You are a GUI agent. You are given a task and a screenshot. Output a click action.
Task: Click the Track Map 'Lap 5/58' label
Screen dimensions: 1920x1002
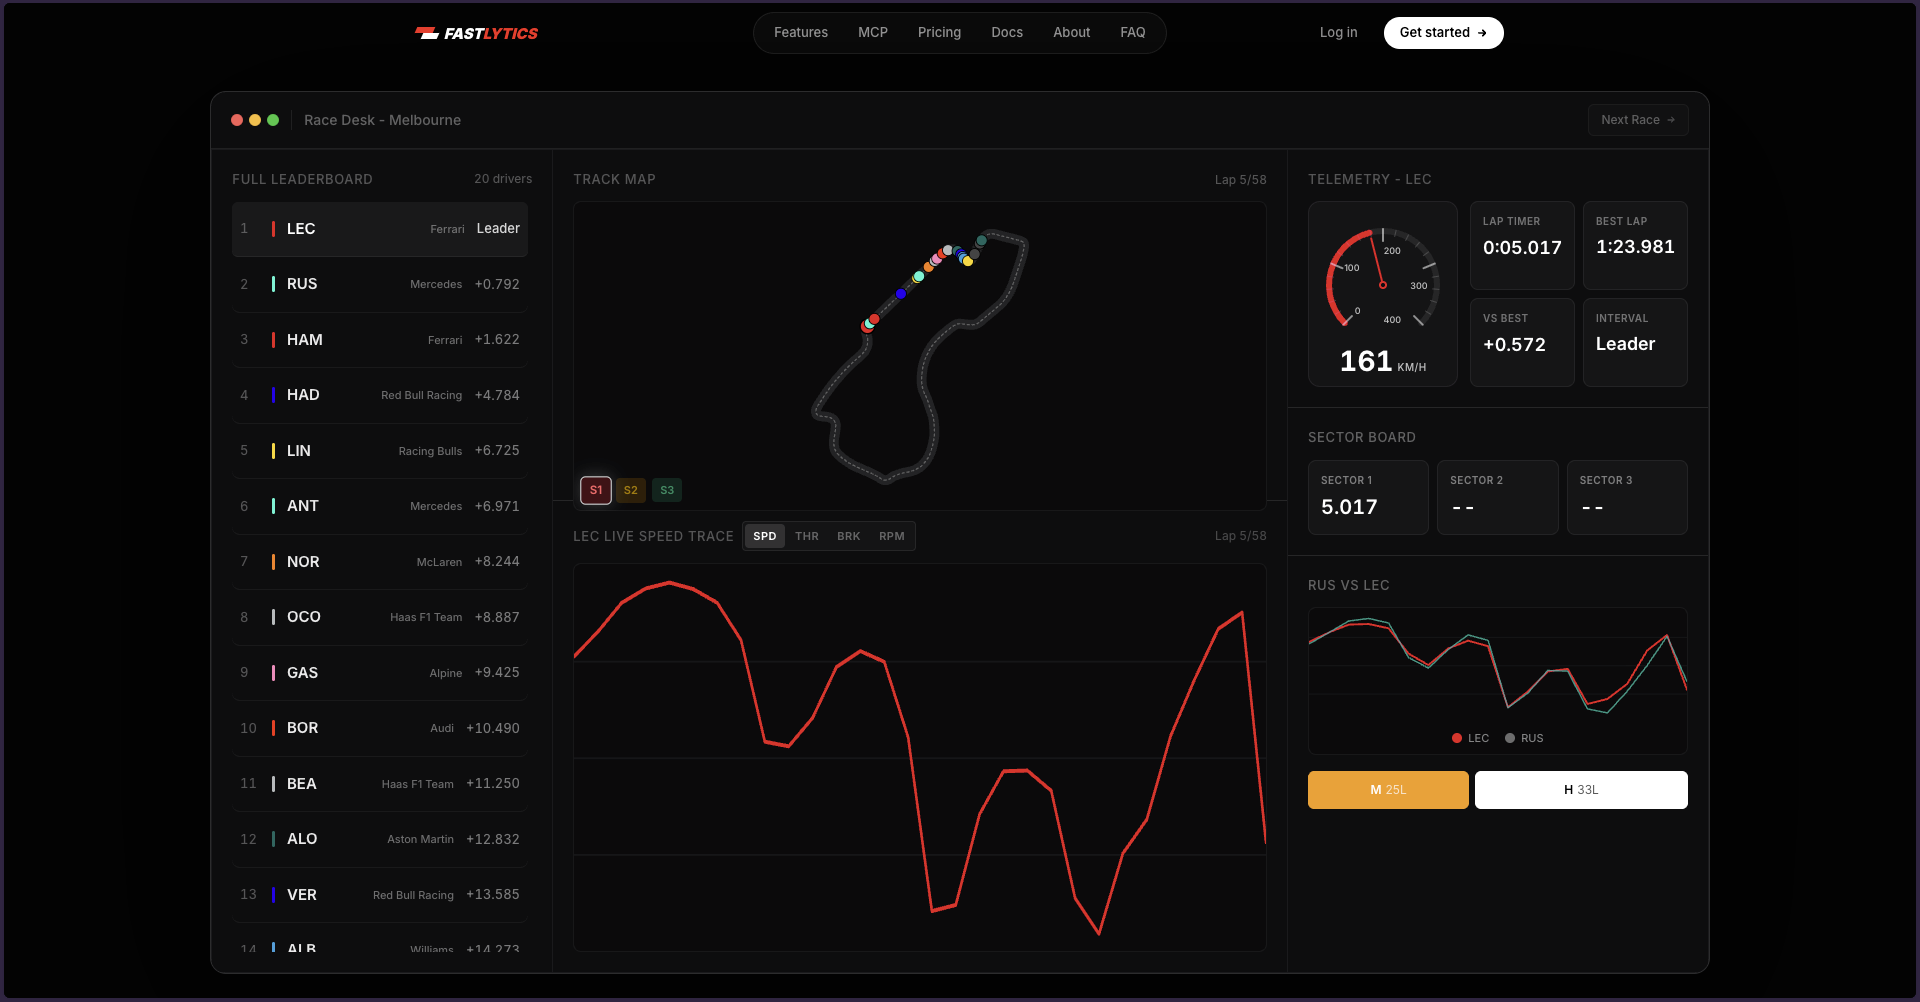click(1240, 180)
